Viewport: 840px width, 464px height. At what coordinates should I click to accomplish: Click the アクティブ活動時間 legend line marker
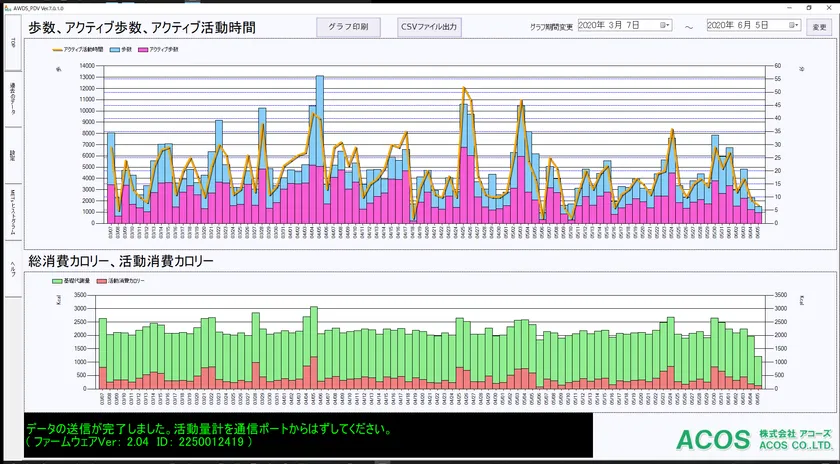point(56,48)
